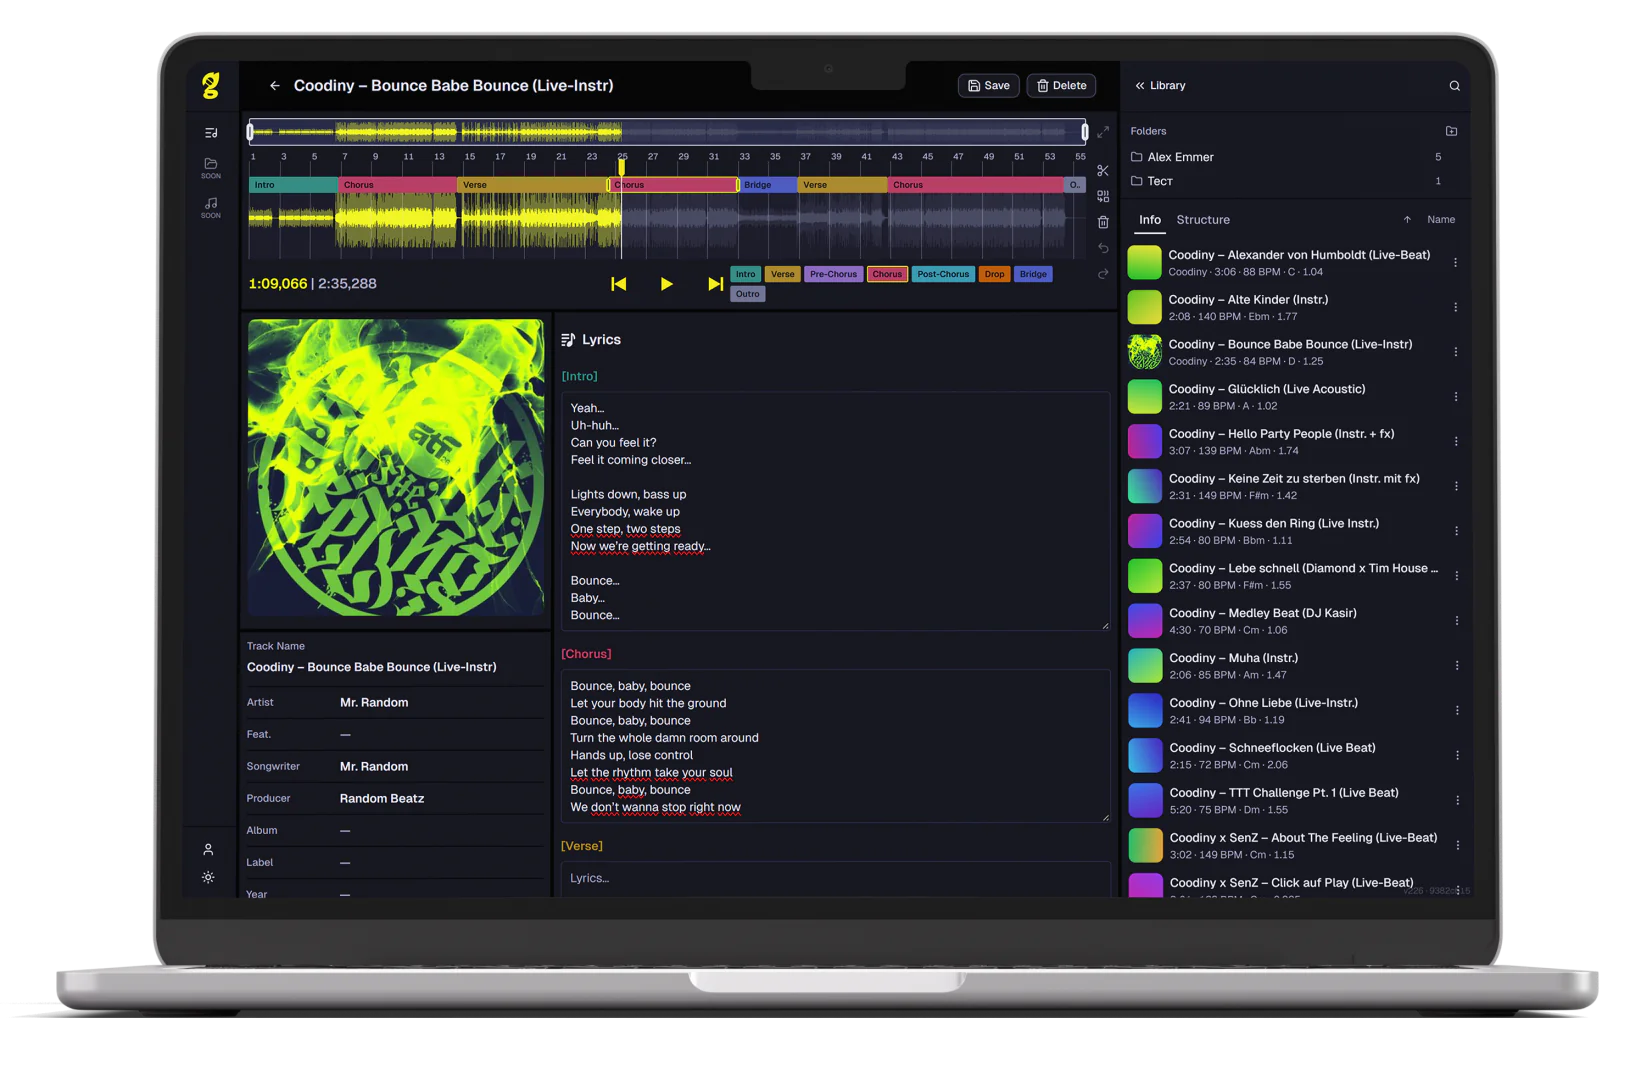Viewport: 1630px width, 1068px height.
Task: Click the overview left range handle
Action: (x=250, y=132)
